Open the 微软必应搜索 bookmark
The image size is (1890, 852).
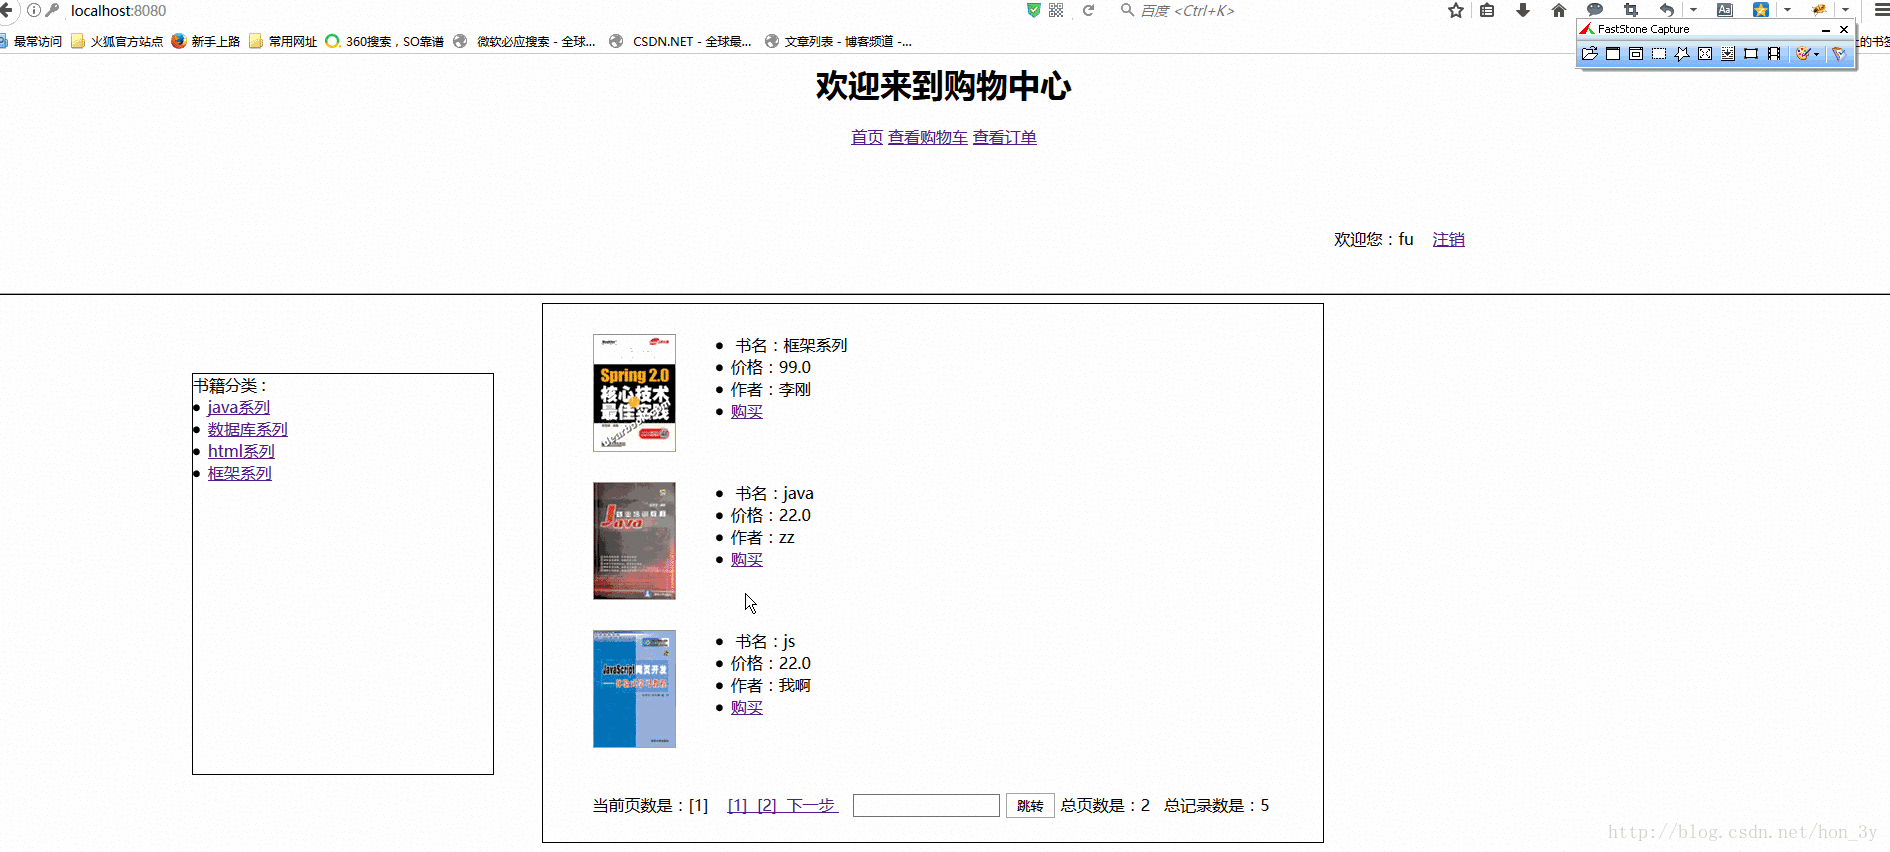(524, 41)
